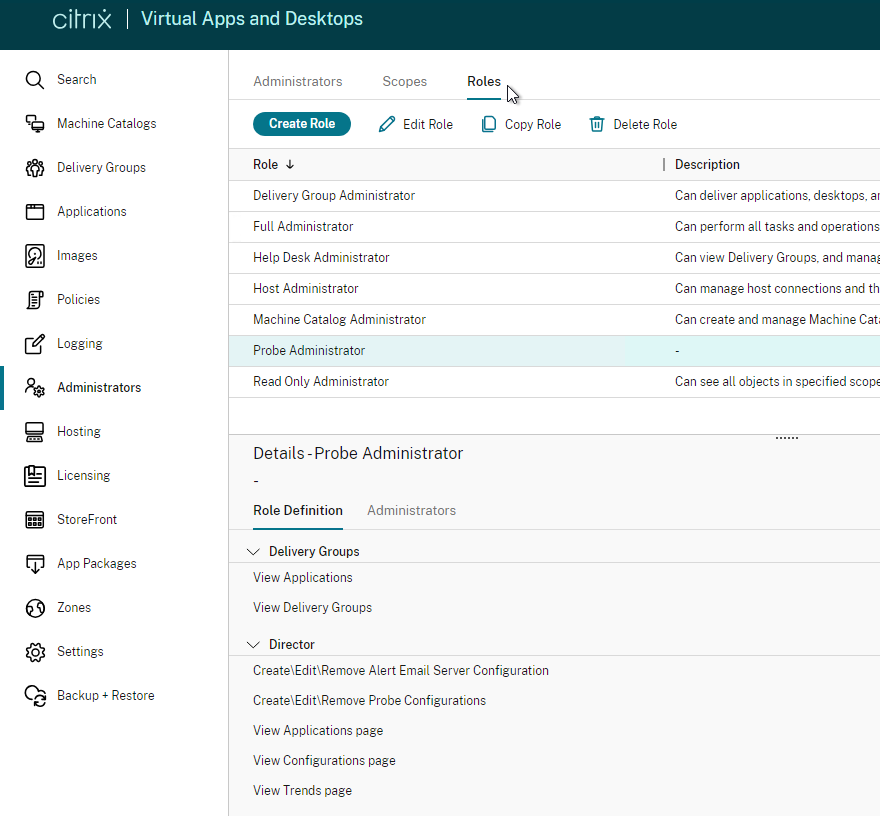
Task: Collapse the Director section chevron
Action: [x=254, y=645]
